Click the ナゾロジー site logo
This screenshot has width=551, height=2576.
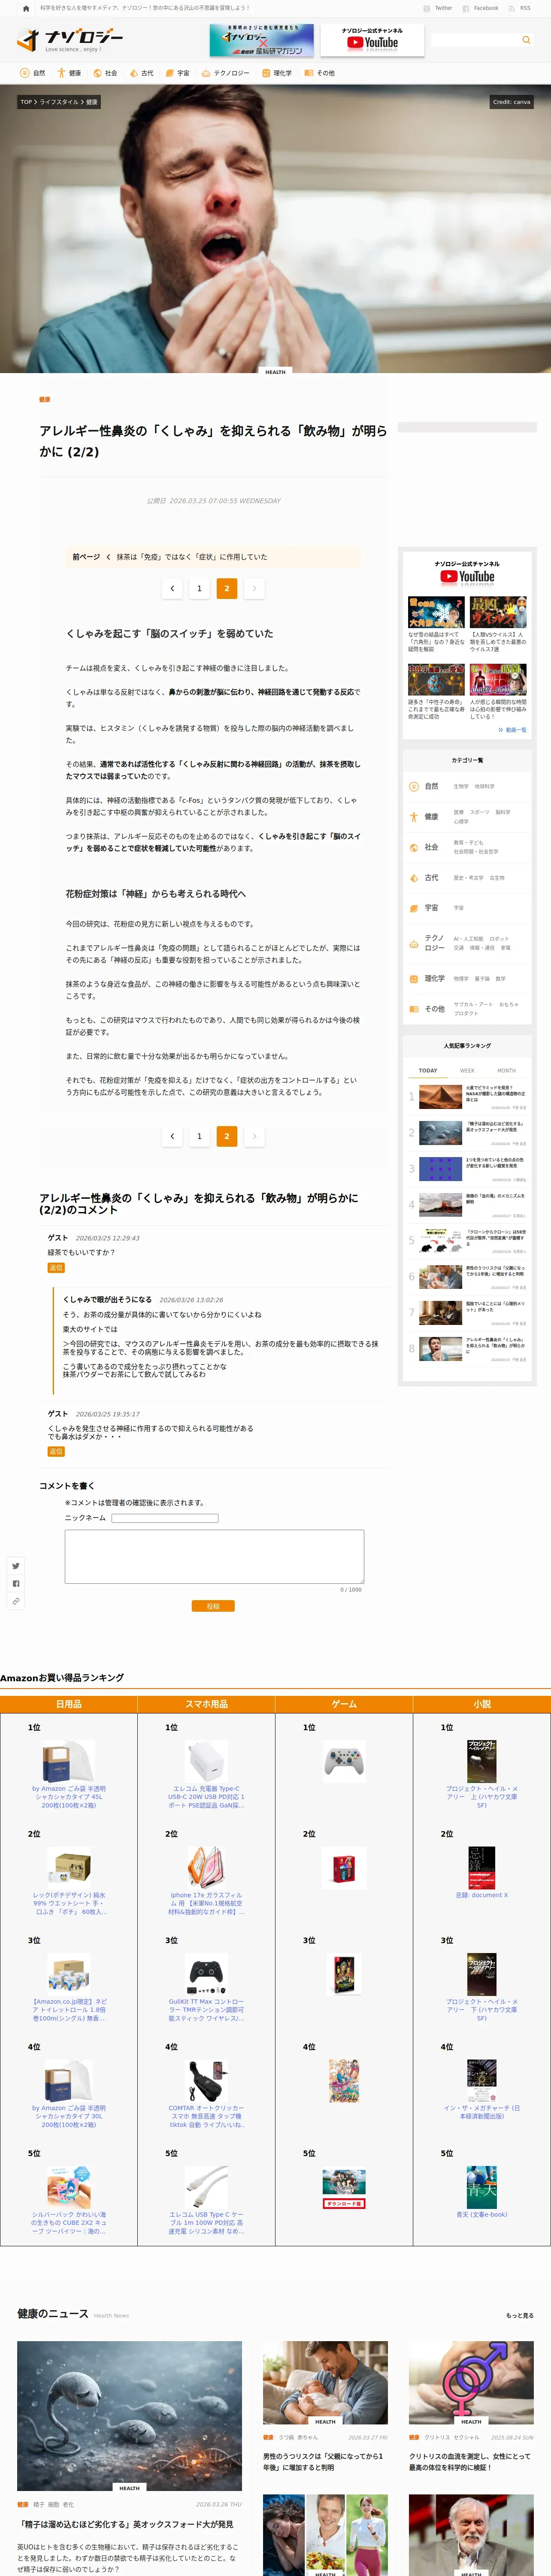[70, 39]
